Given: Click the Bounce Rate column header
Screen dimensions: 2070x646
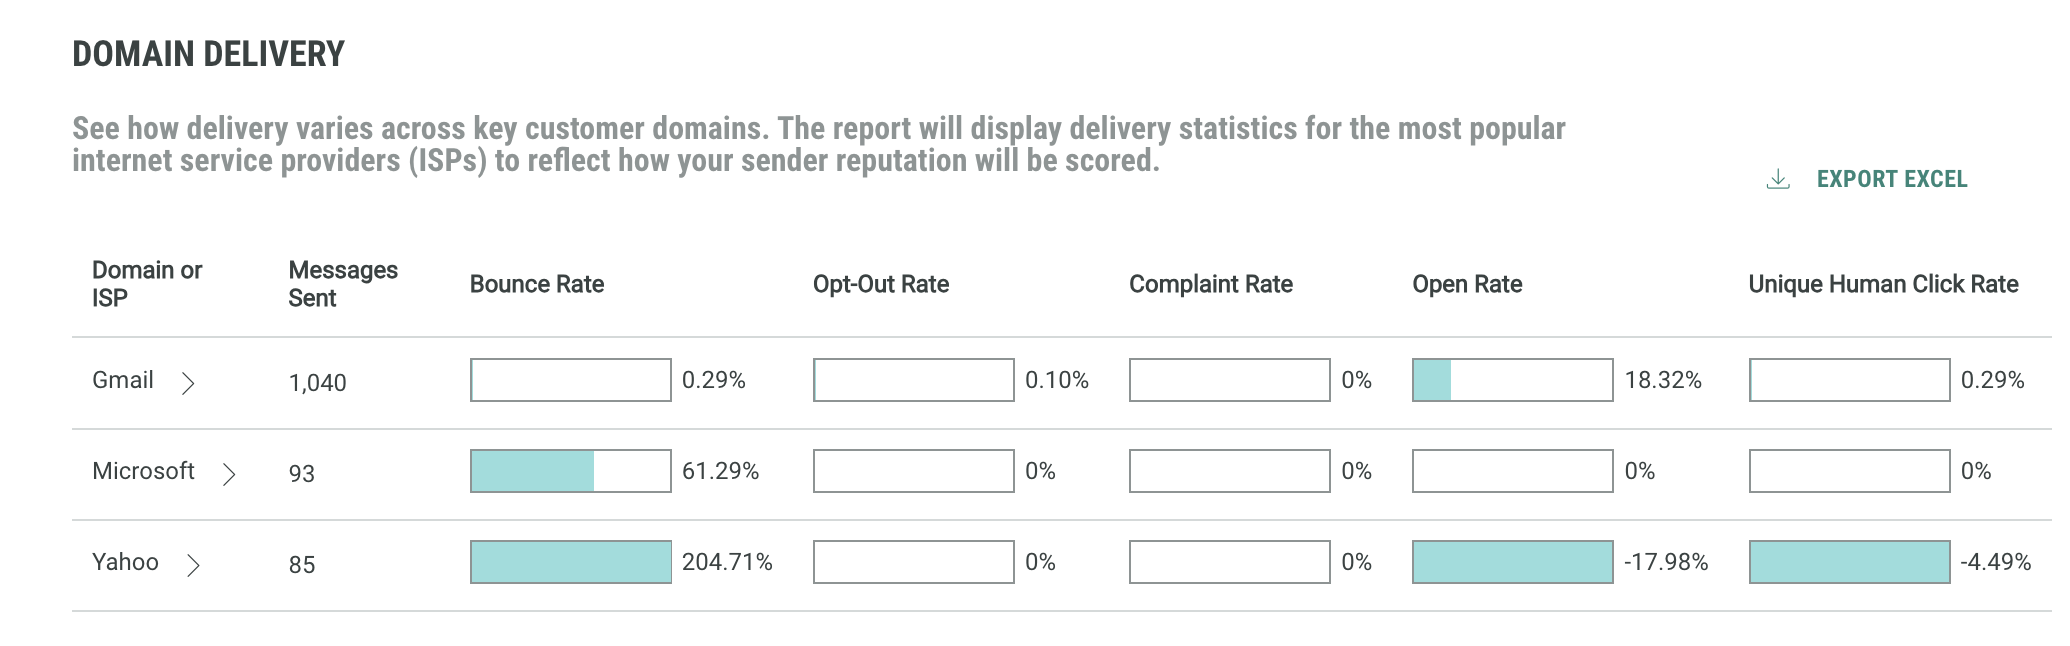Looking at the screenshot, I should coord(537,284).
